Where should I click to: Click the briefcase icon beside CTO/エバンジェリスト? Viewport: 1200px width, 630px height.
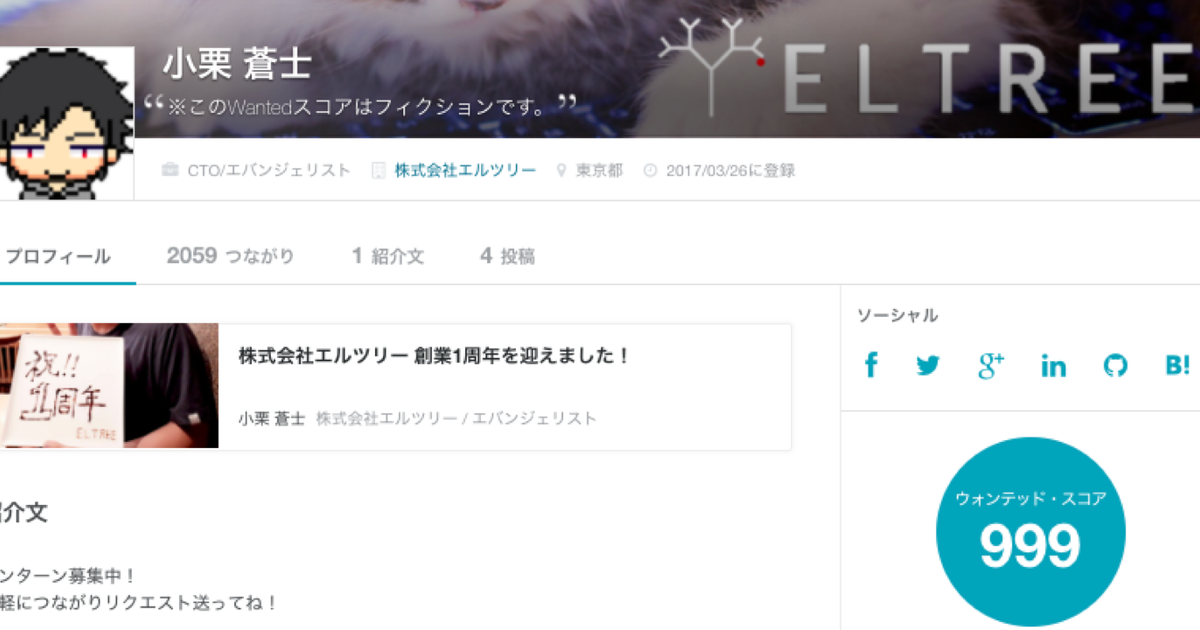pos(170,170)
